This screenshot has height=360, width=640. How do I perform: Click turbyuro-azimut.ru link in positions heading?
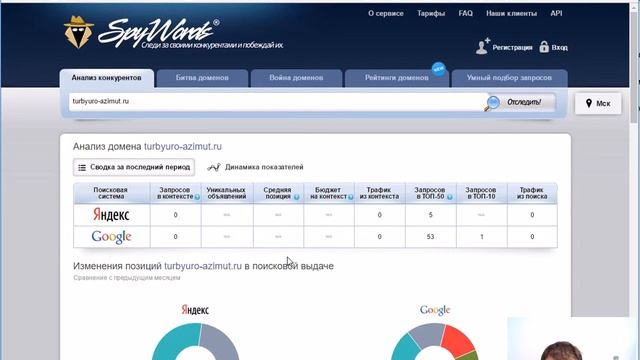click(x=203, y=266)
